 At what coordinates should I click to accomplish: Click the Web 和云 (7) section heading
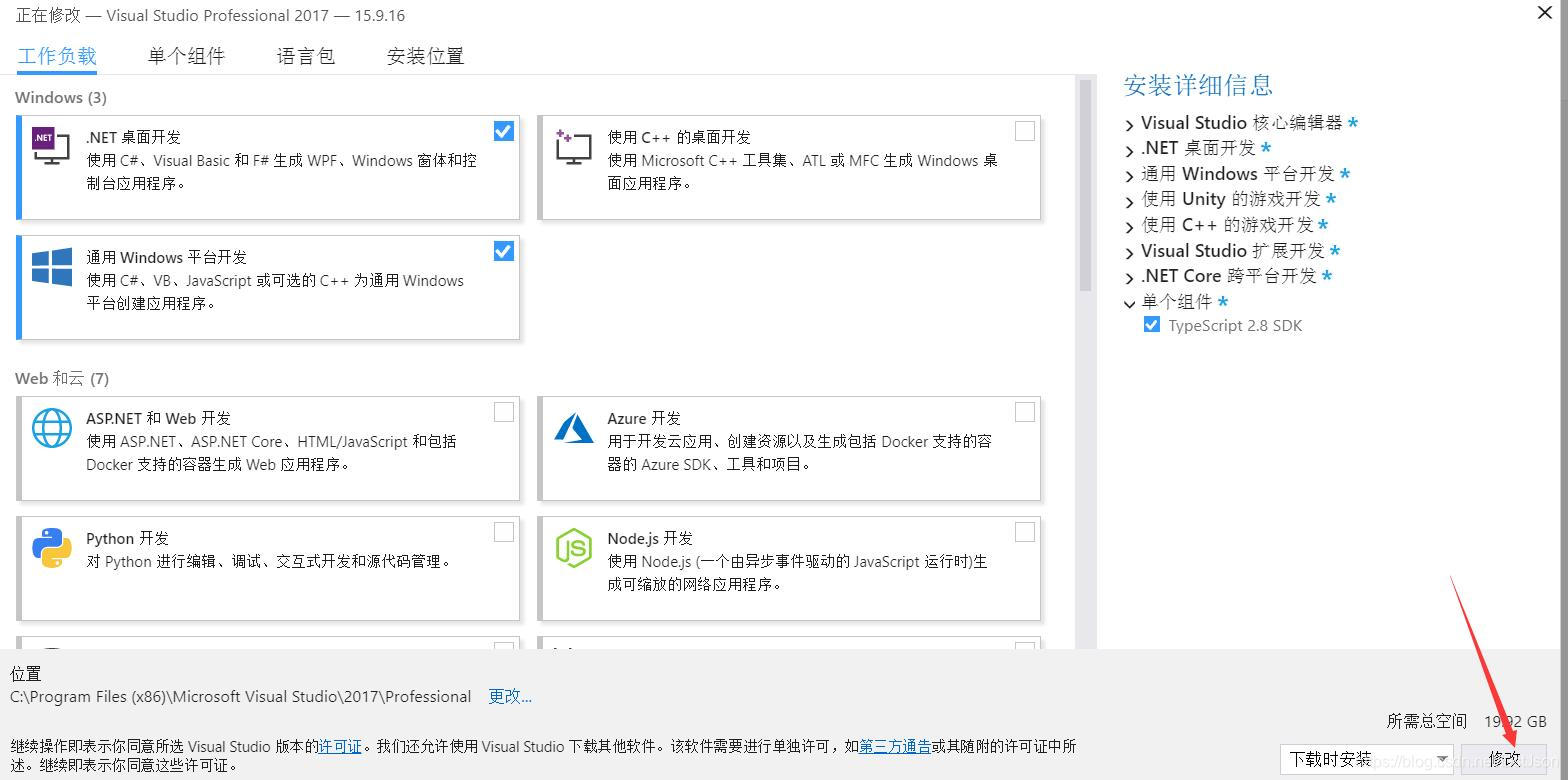tap(62, 378)
